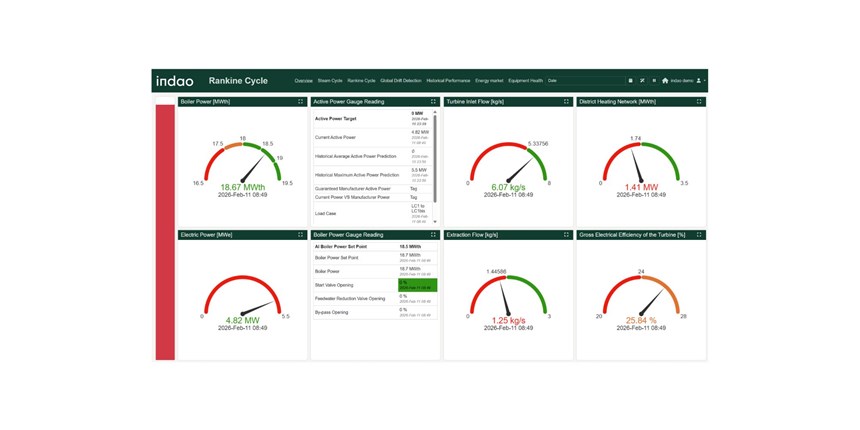Click the Date input field in header

[584, 81]
